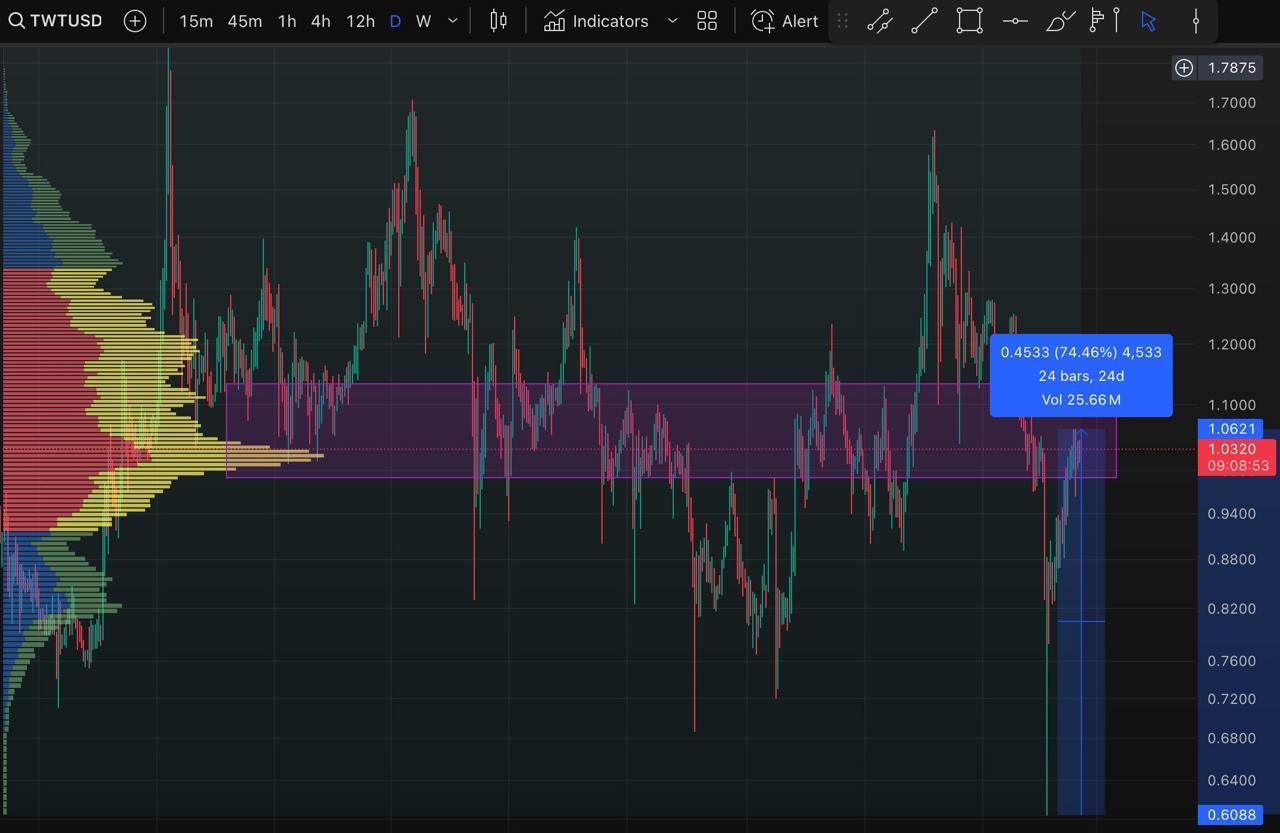This screenshot has width=1280, height=833.
Task: Select the purple rectangle zone on chart
Action: point(671,430)
